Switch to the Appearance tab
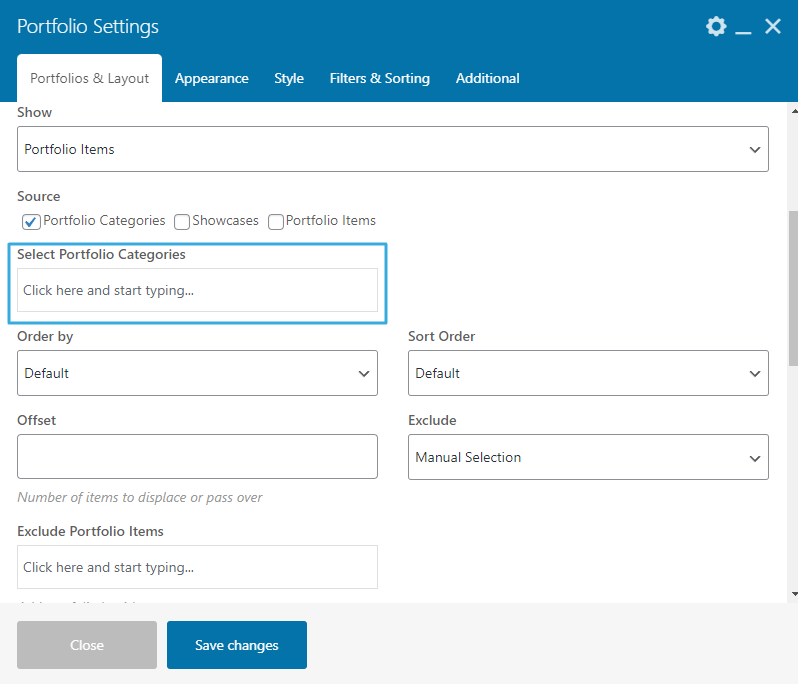 (x=211, y=78)
